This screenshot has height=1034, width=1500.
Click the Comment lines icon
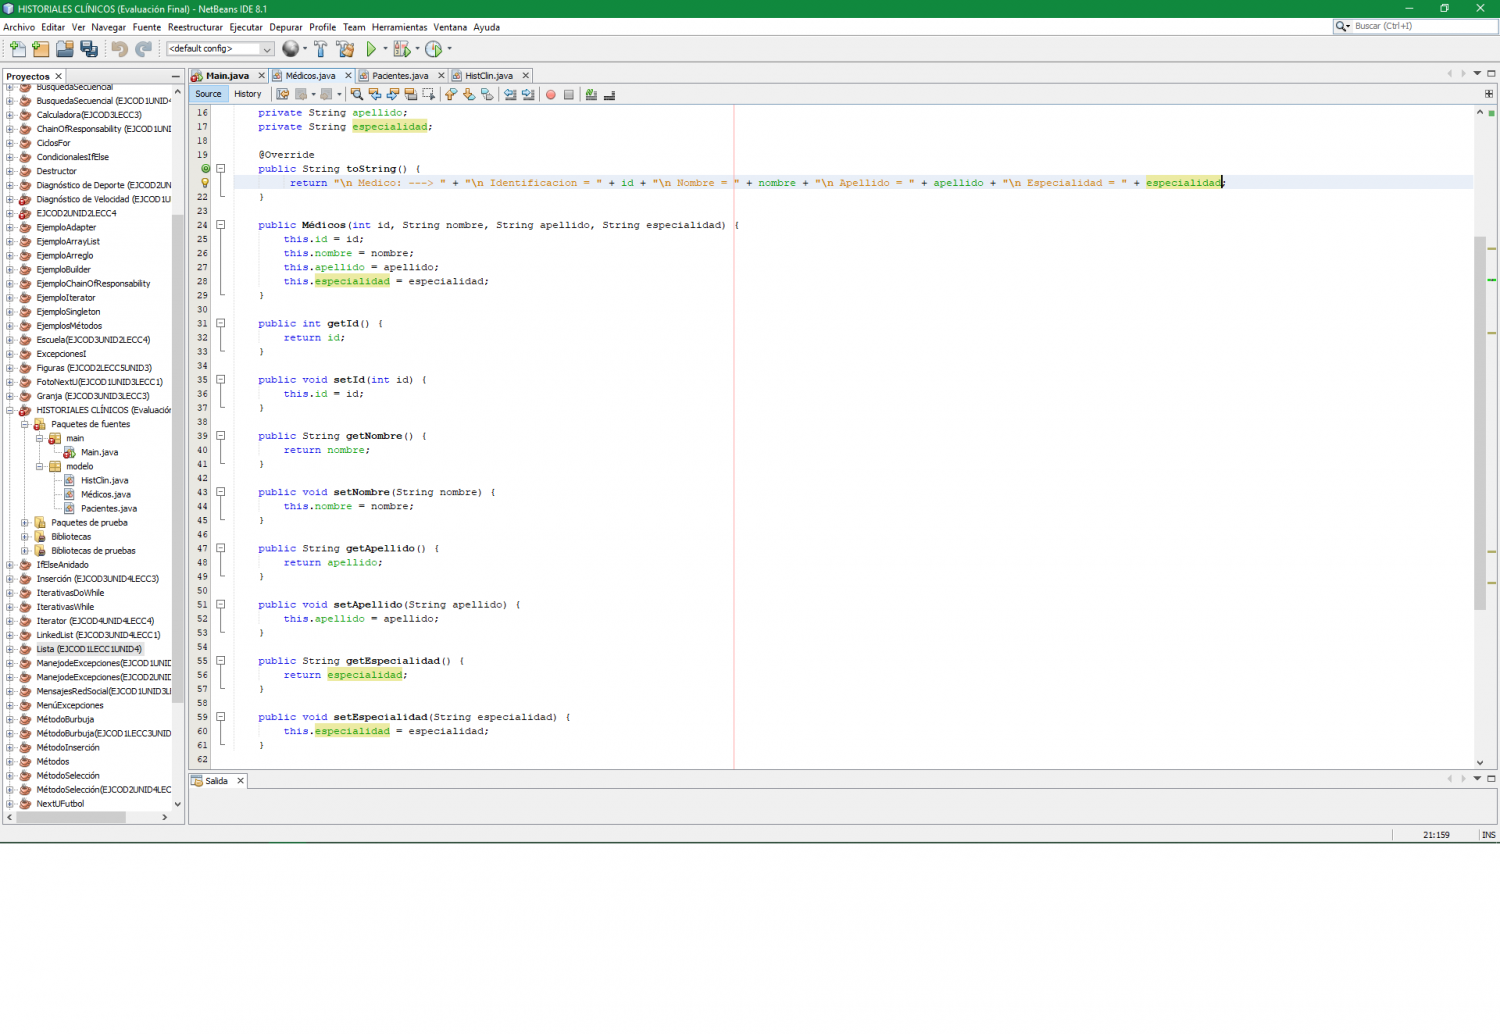[x=591, y=94]
